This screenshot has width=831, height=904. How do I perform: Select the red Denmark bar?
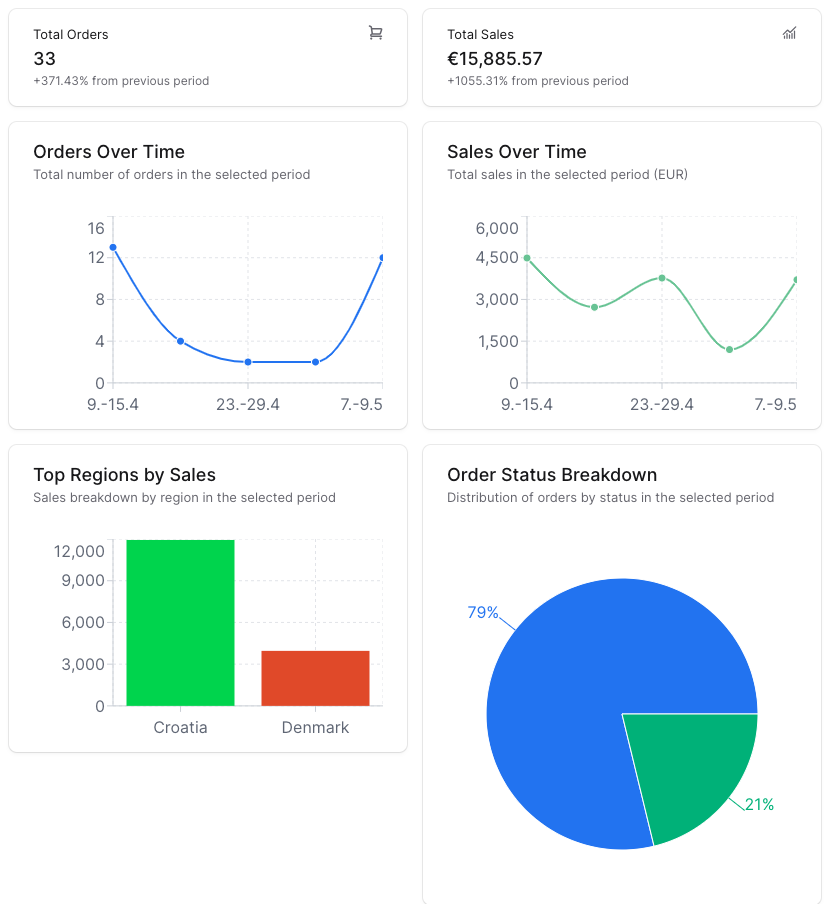click(315, 678)
